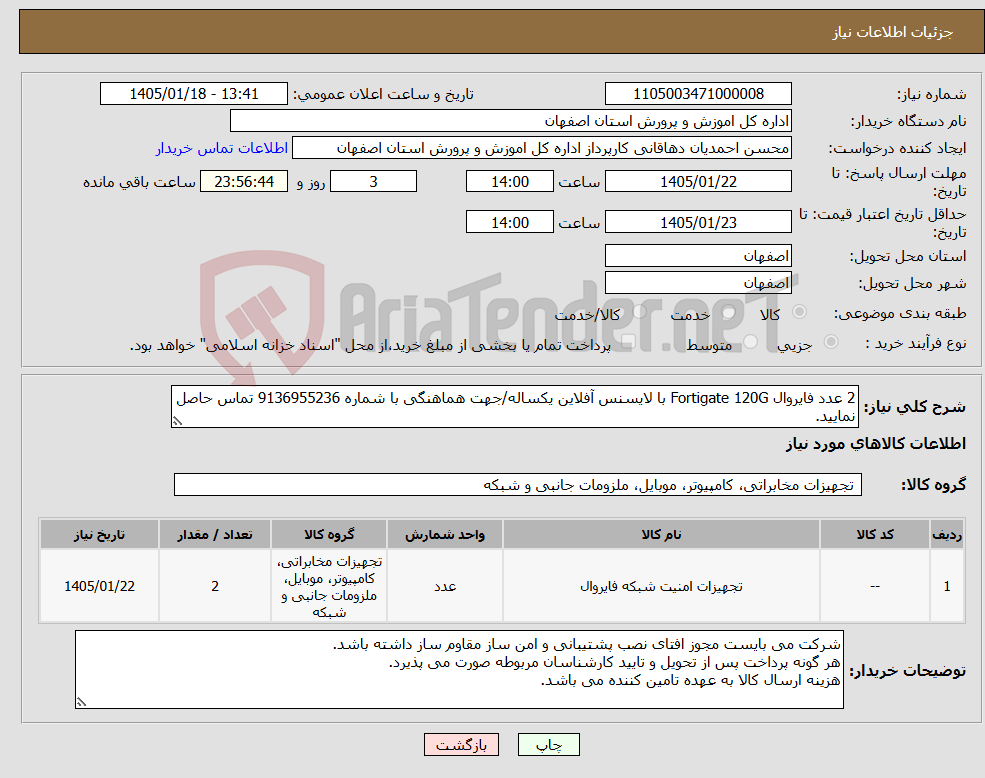
Task: Click the تعداد / مقدار column header
Action: tap(215, 534)
